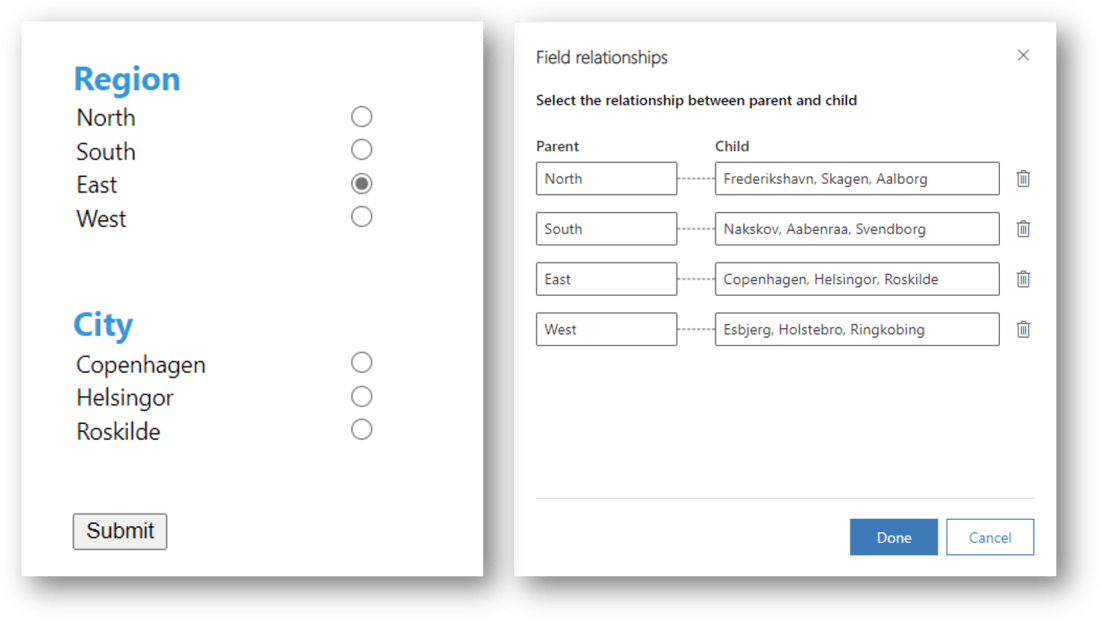1100x636 pixels.
Task: Delete the South relationship row
Action: (x=1023, y=229)
